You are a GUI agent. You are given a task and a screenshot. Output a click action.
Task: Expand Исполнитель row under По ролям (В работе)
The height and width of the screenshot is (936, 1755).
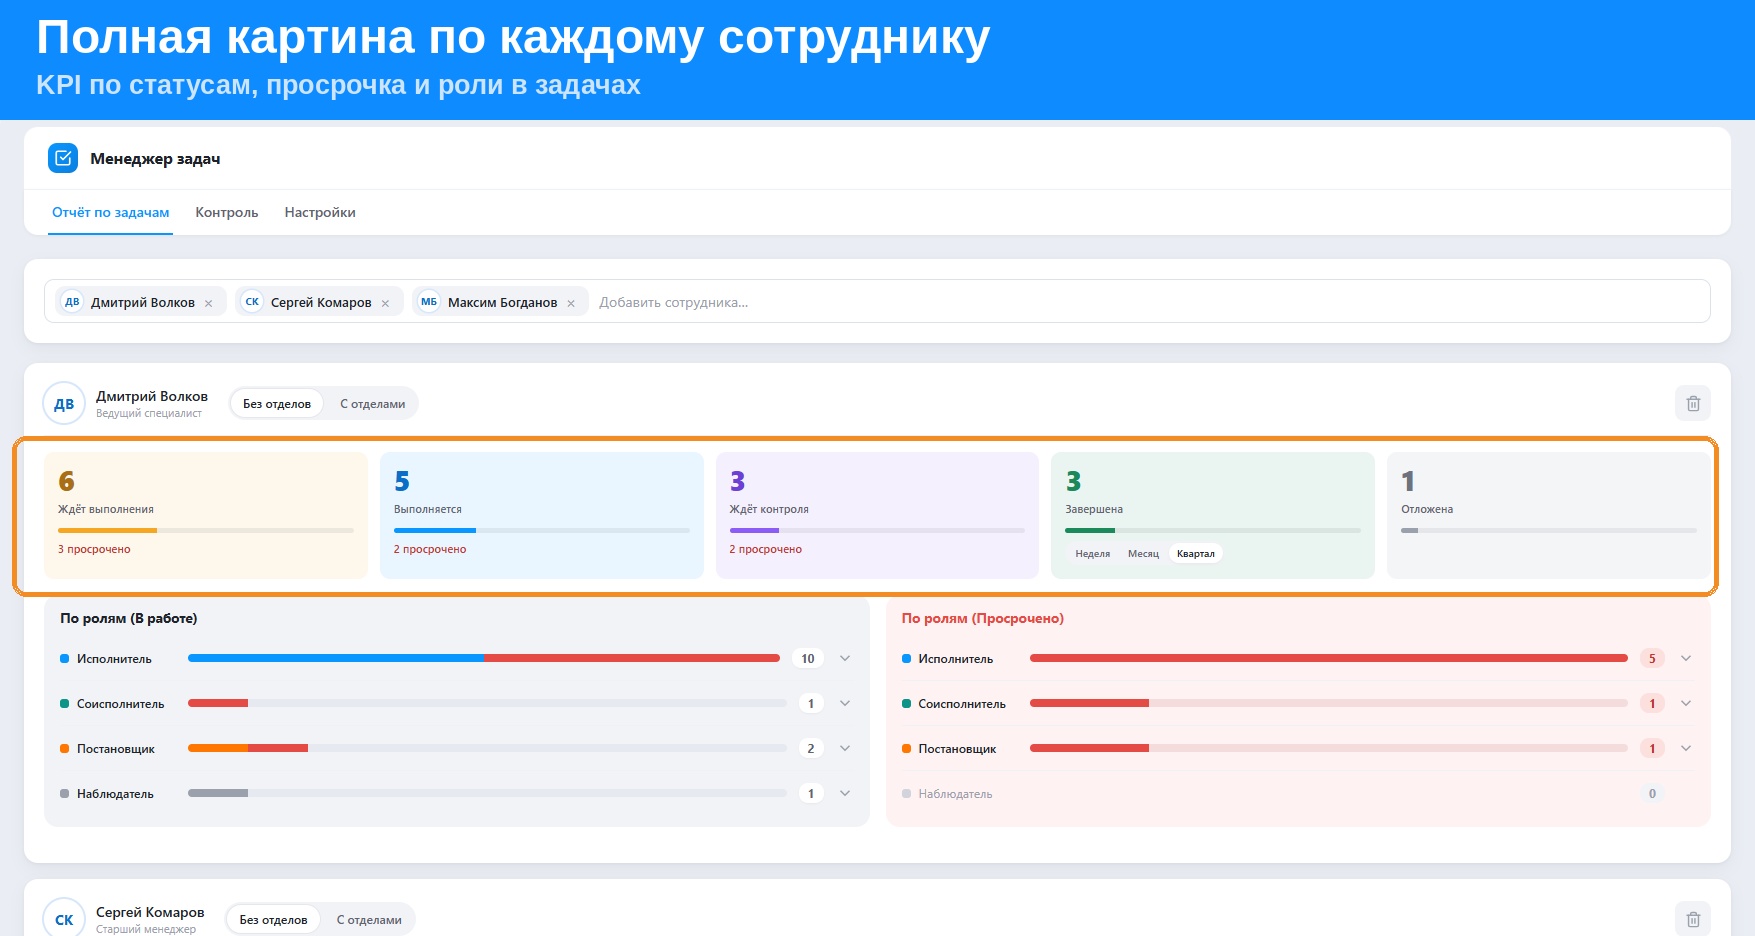tap(845, 658)
